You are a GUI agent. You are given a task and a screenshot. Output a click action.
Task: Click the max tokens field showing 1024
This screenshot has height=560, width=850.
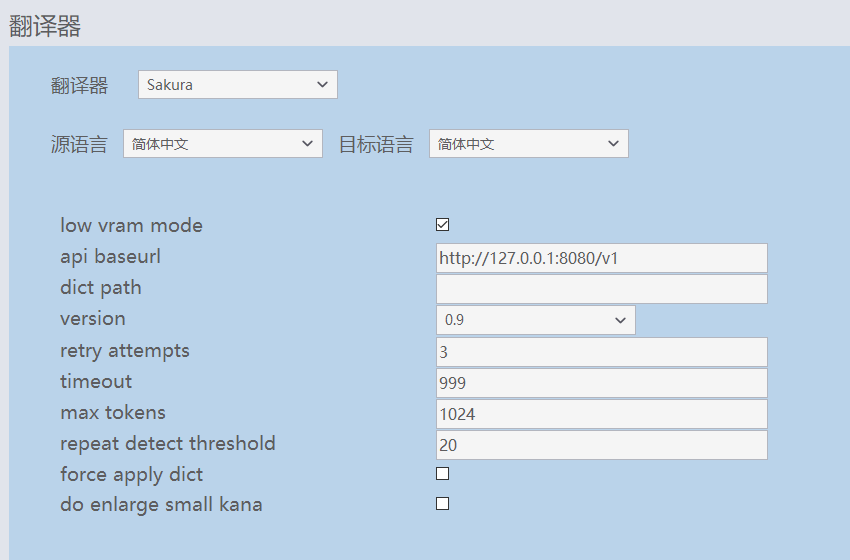coord(602,414)
